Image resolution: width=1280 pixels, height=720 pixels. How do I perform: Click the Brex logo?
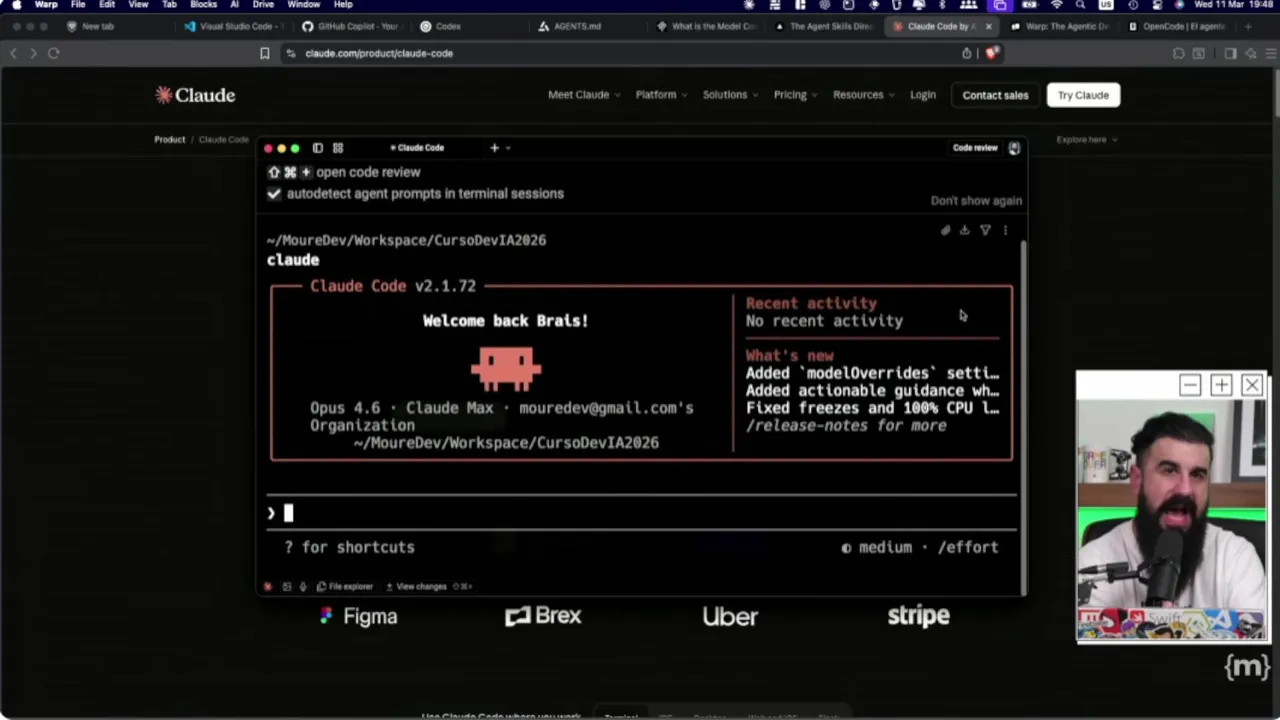click(543, 616)
